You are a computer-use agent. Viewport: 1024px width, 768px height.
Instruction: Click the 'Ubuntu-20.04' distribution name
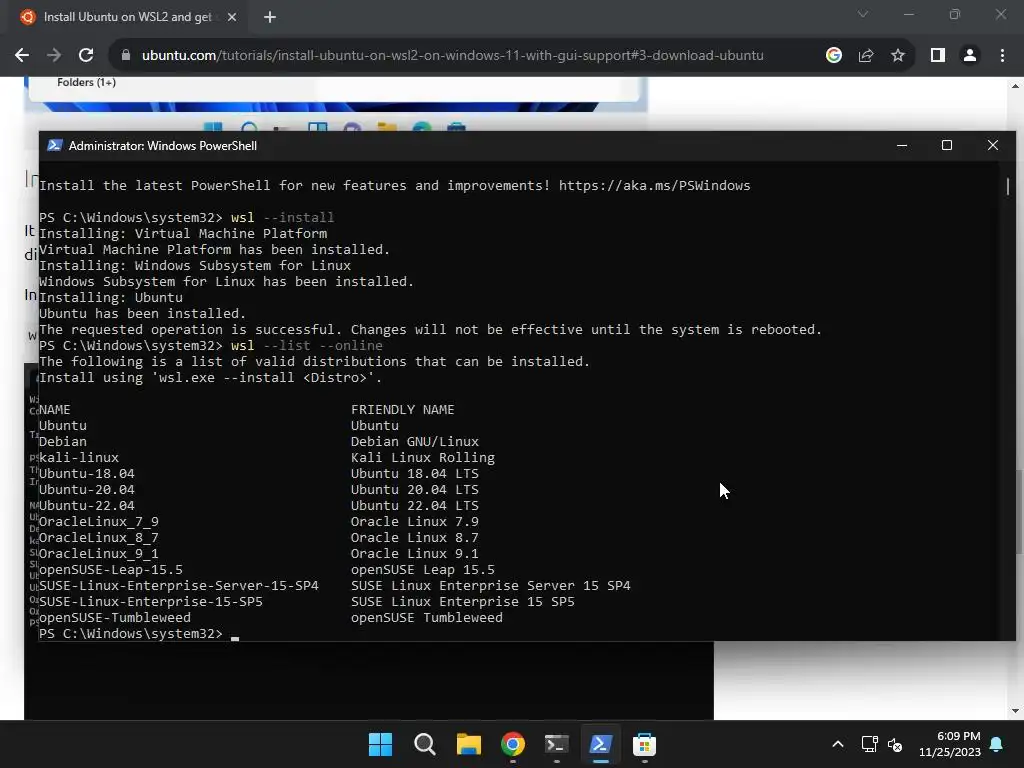[x=87, y=490]
